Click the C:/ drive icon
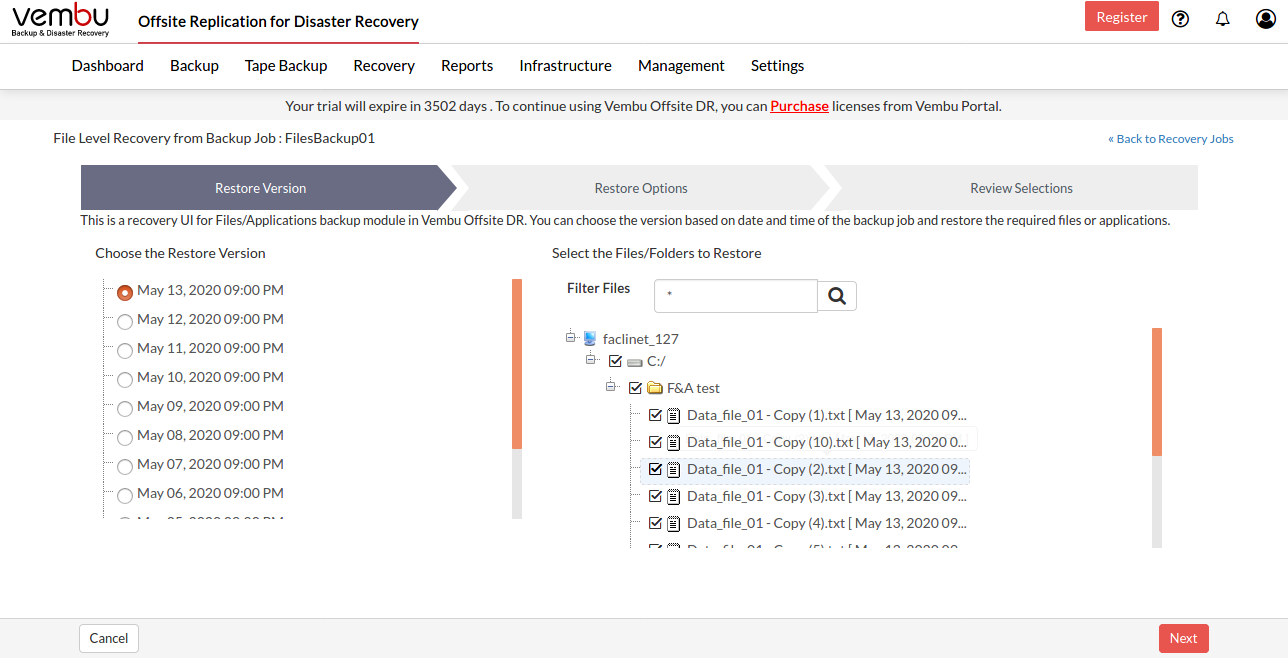The image size is (1288, 663). click(x=634, y=362)
